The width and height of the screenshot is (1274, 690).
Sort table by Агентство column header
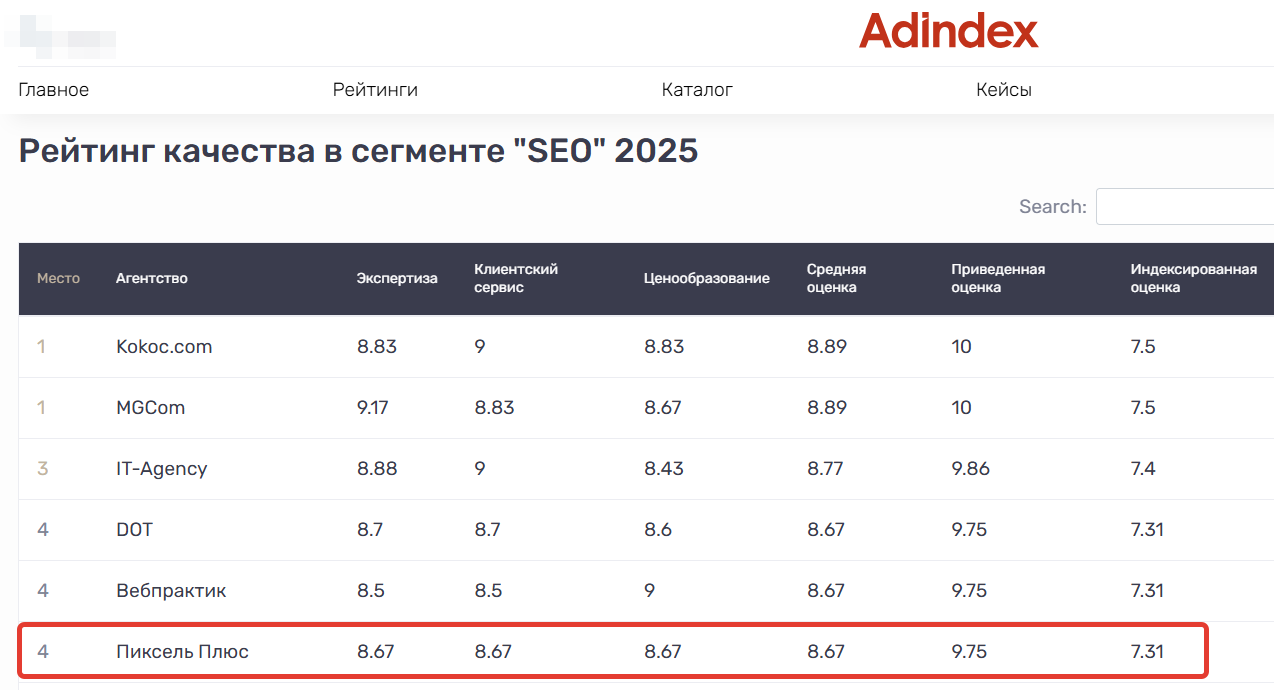[152, 278]
